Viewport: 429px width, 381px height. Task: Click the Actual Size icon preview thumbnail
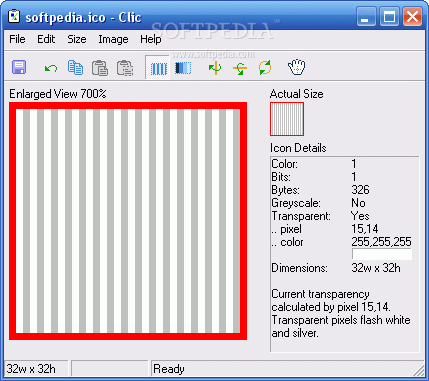287,119
